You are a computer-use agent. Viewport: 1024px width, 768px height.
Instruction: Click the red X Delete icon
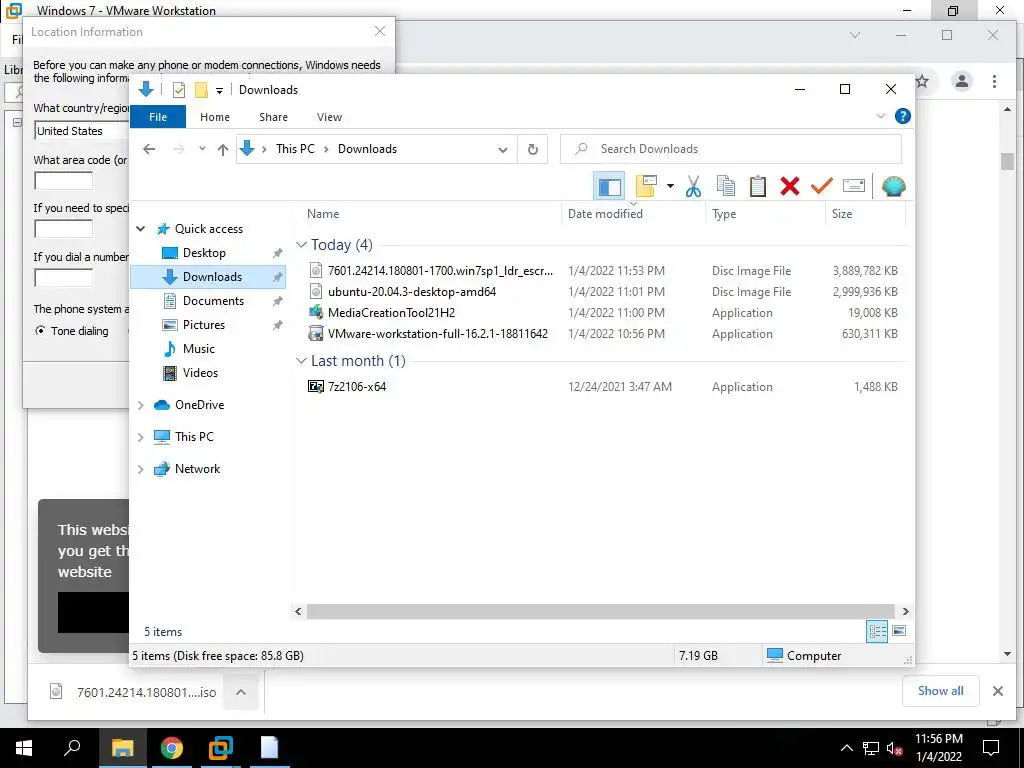click(790, 187)
